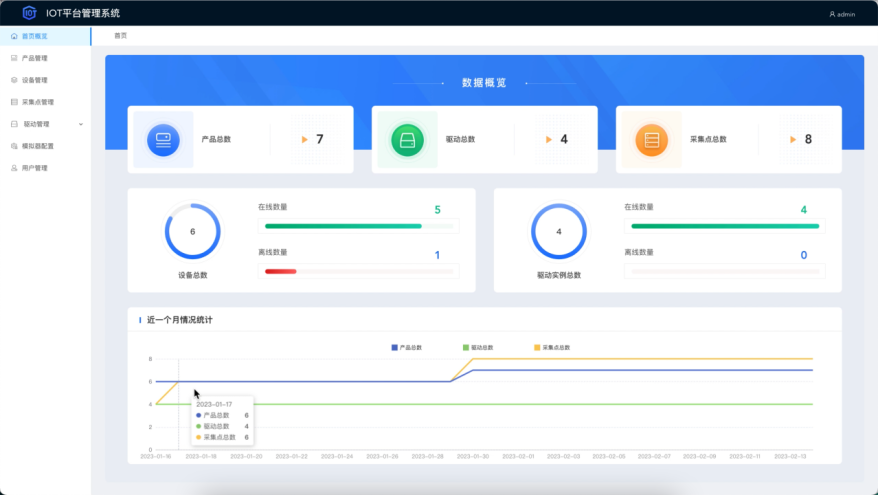
Task: Click the orange 采集点总数 card icon
Action: coord(651,139)
